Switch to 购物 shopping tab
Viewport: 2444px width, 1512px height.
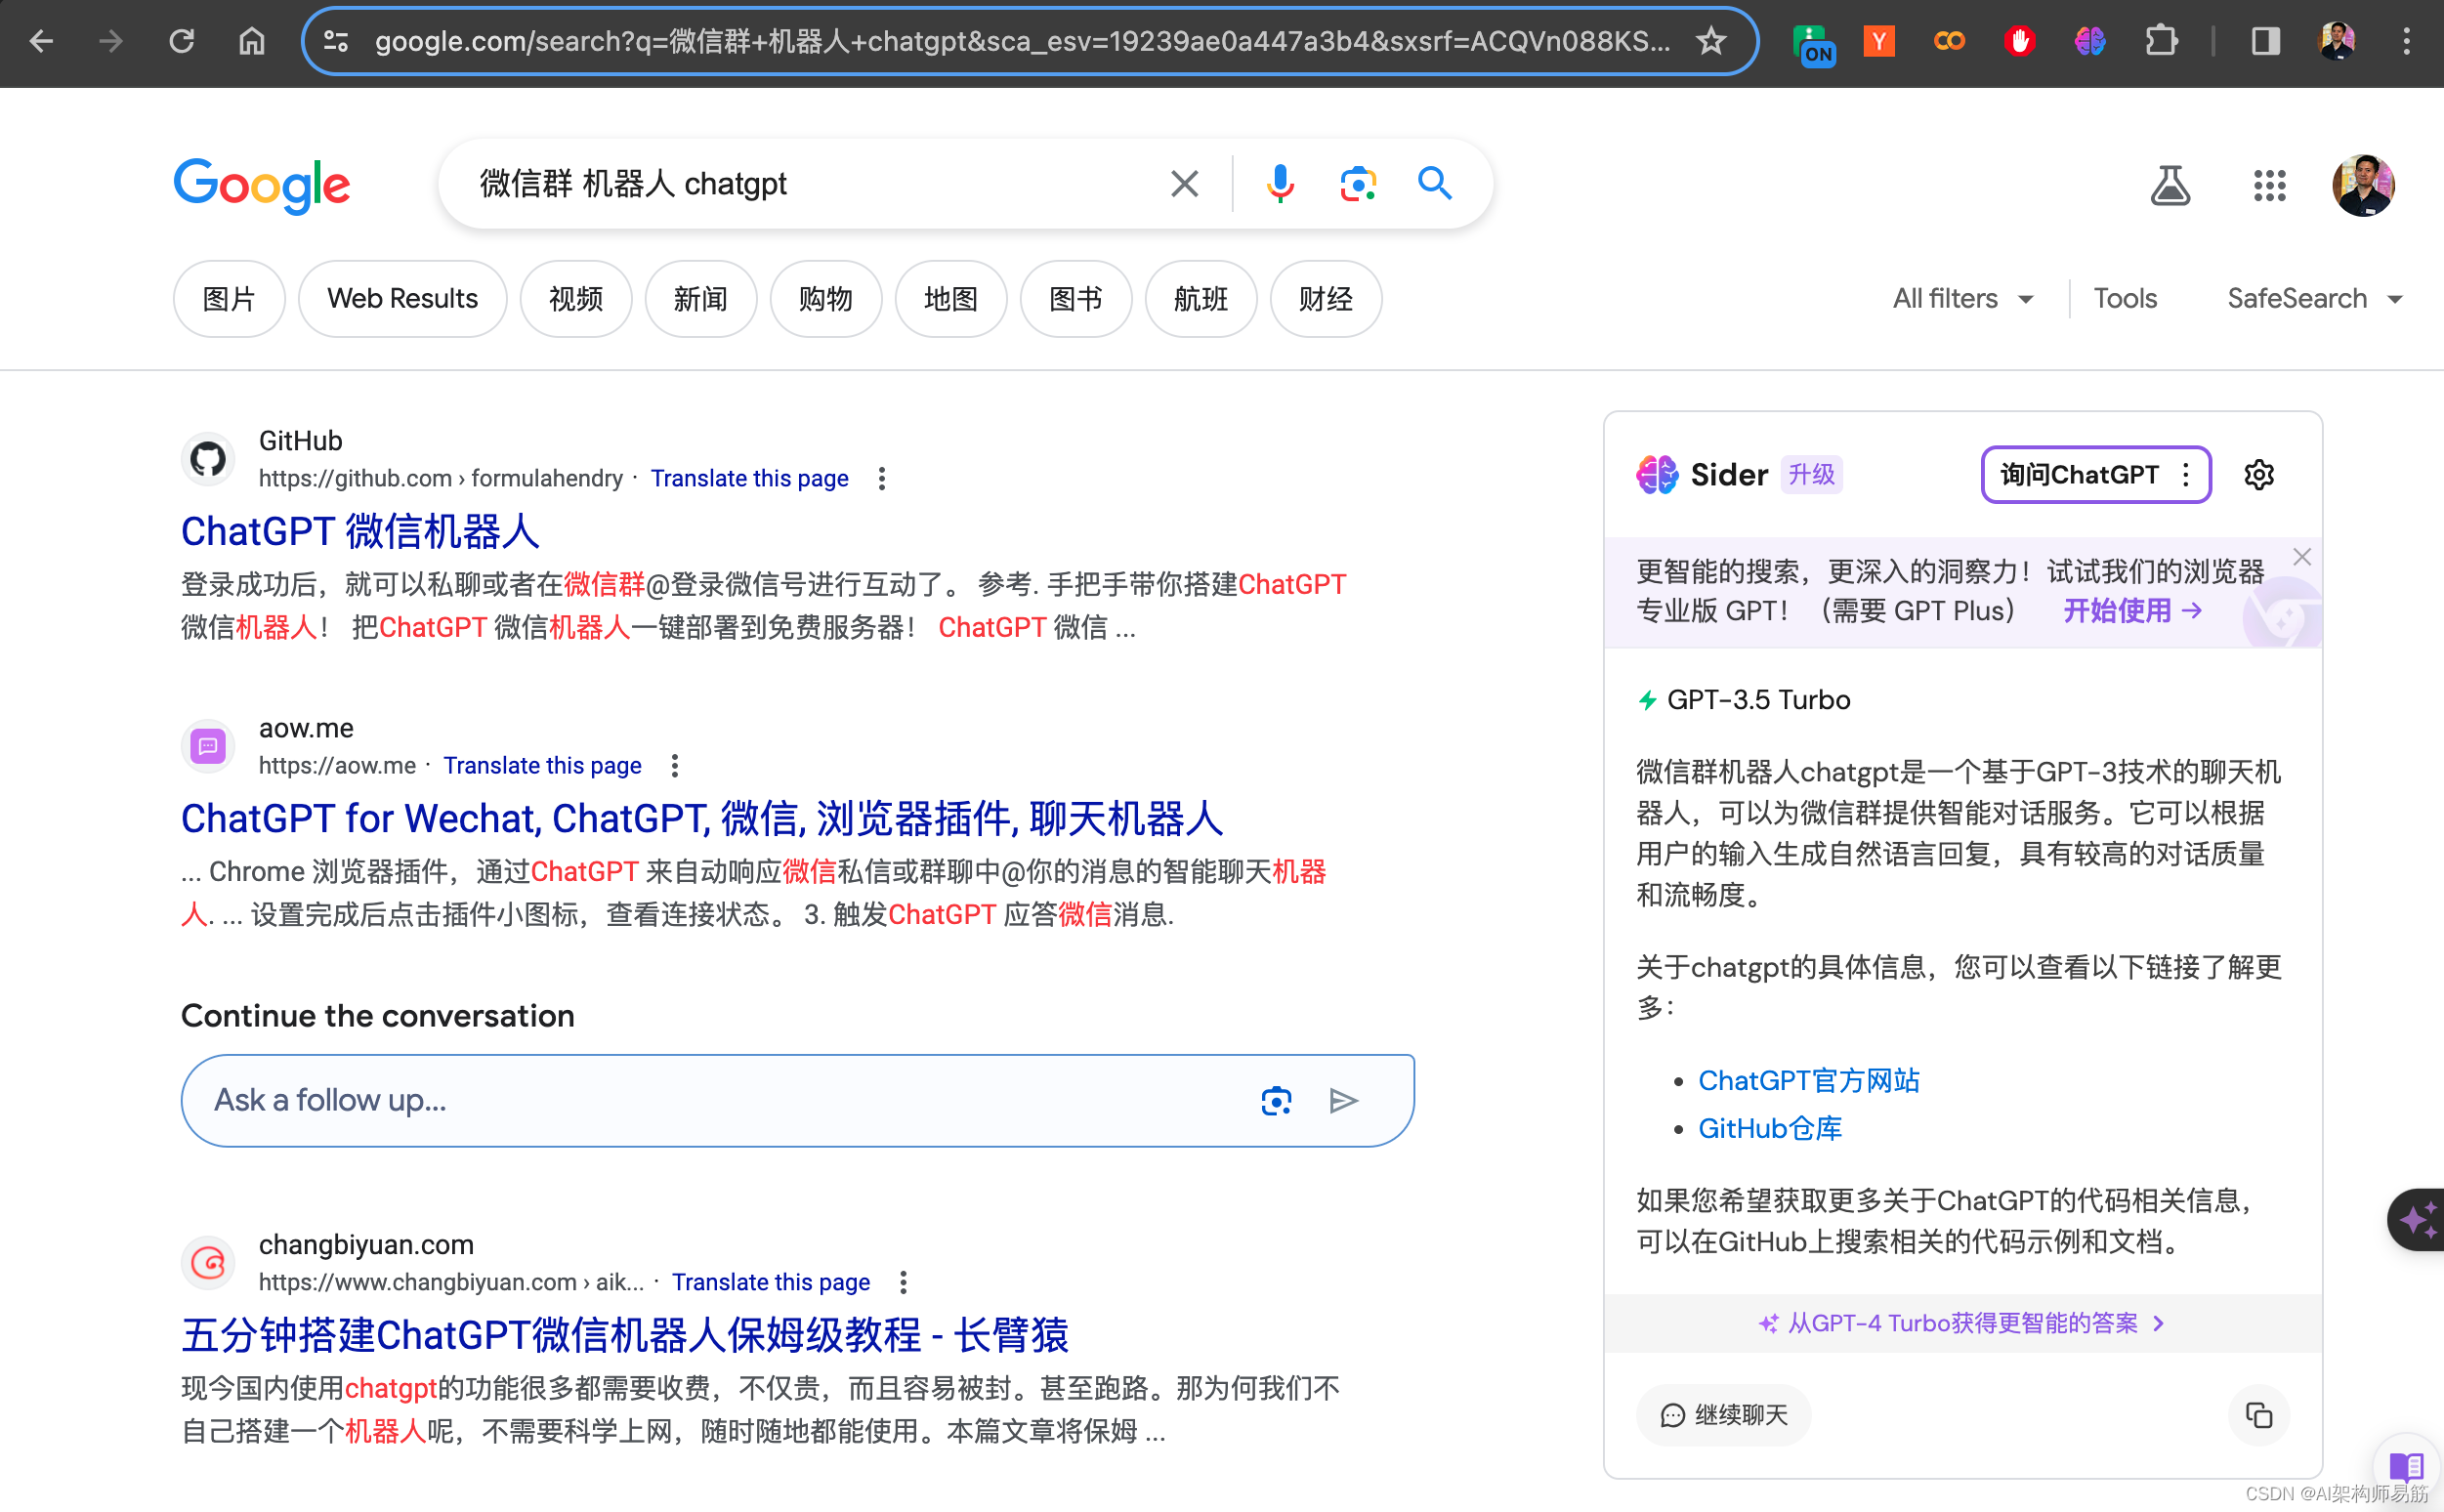826,299
